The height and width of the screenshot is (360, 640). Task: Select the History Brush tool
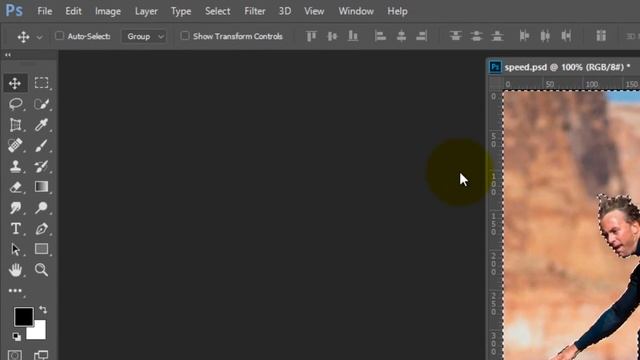[41, 167]
